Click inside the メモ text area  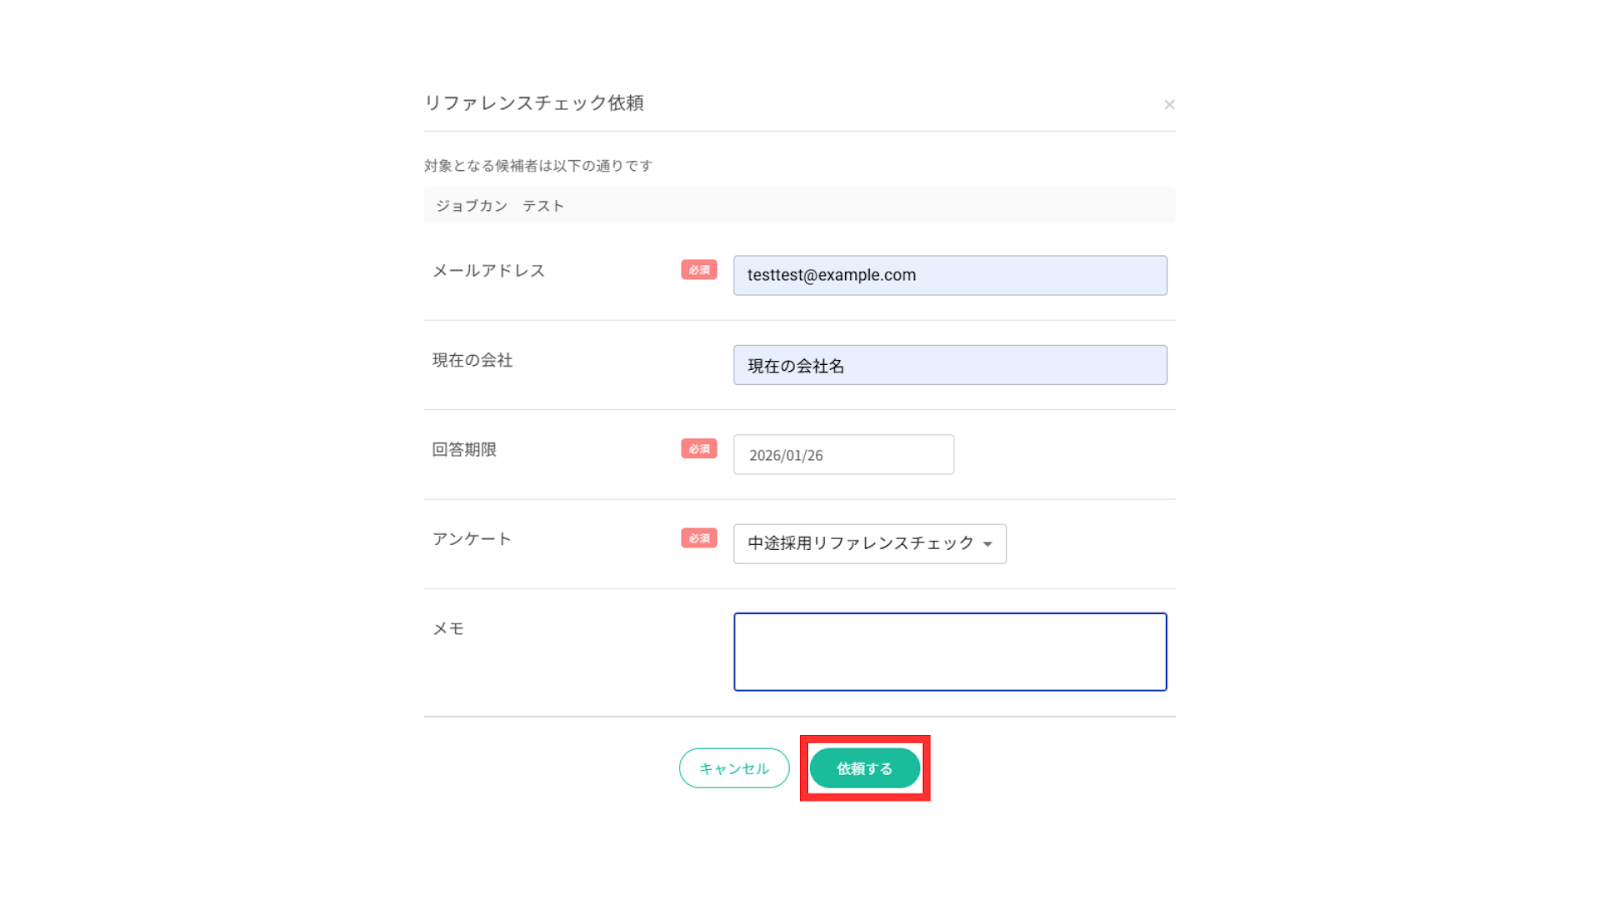click(949, 652)
